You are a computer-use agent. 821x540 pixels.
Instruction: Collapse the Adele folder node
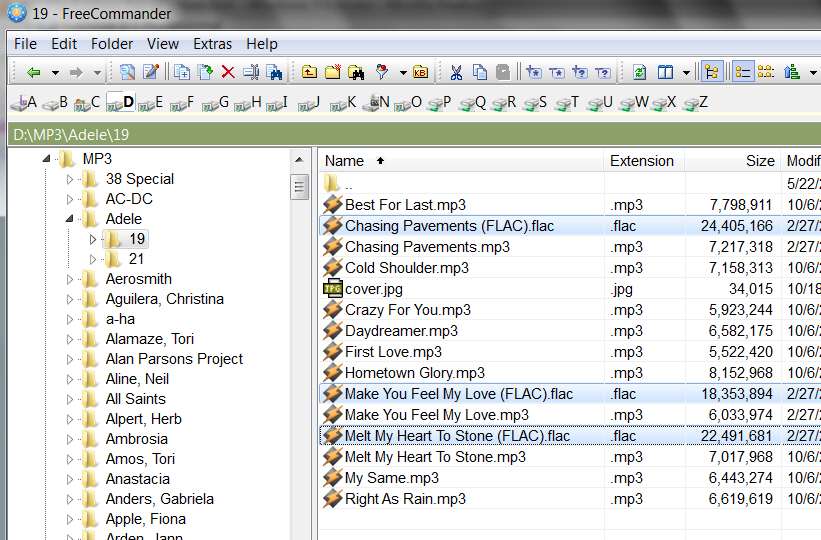[70, 219]
